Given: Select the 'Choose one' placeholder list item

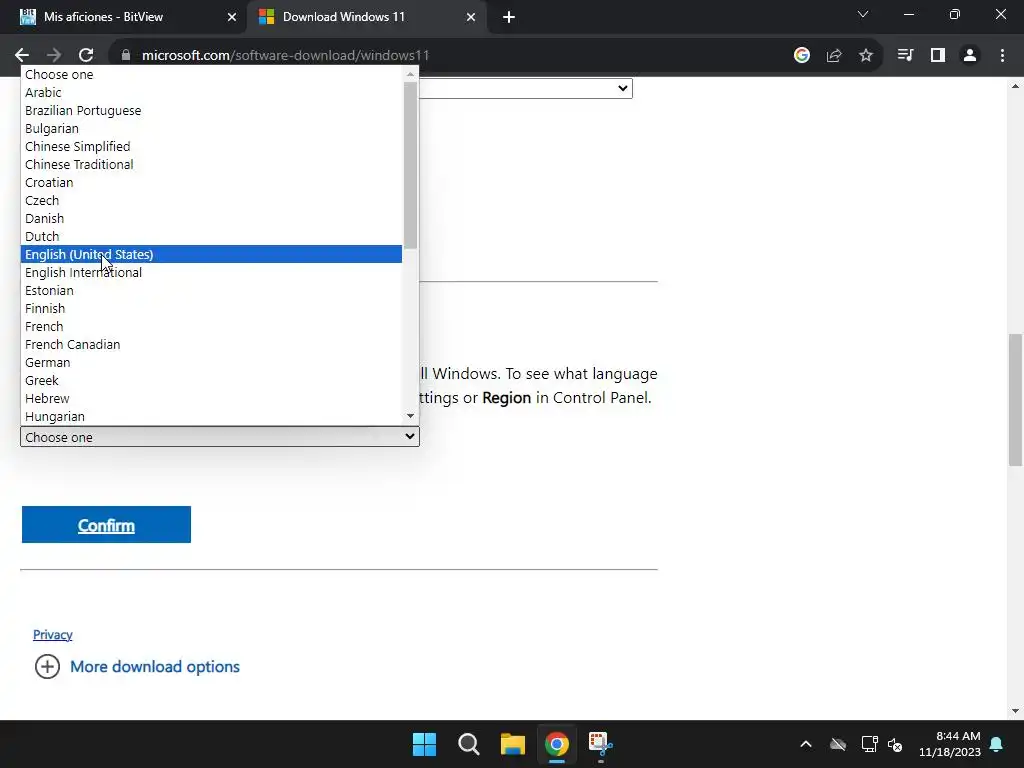Looking at the screenshot, I should [212, 74].
